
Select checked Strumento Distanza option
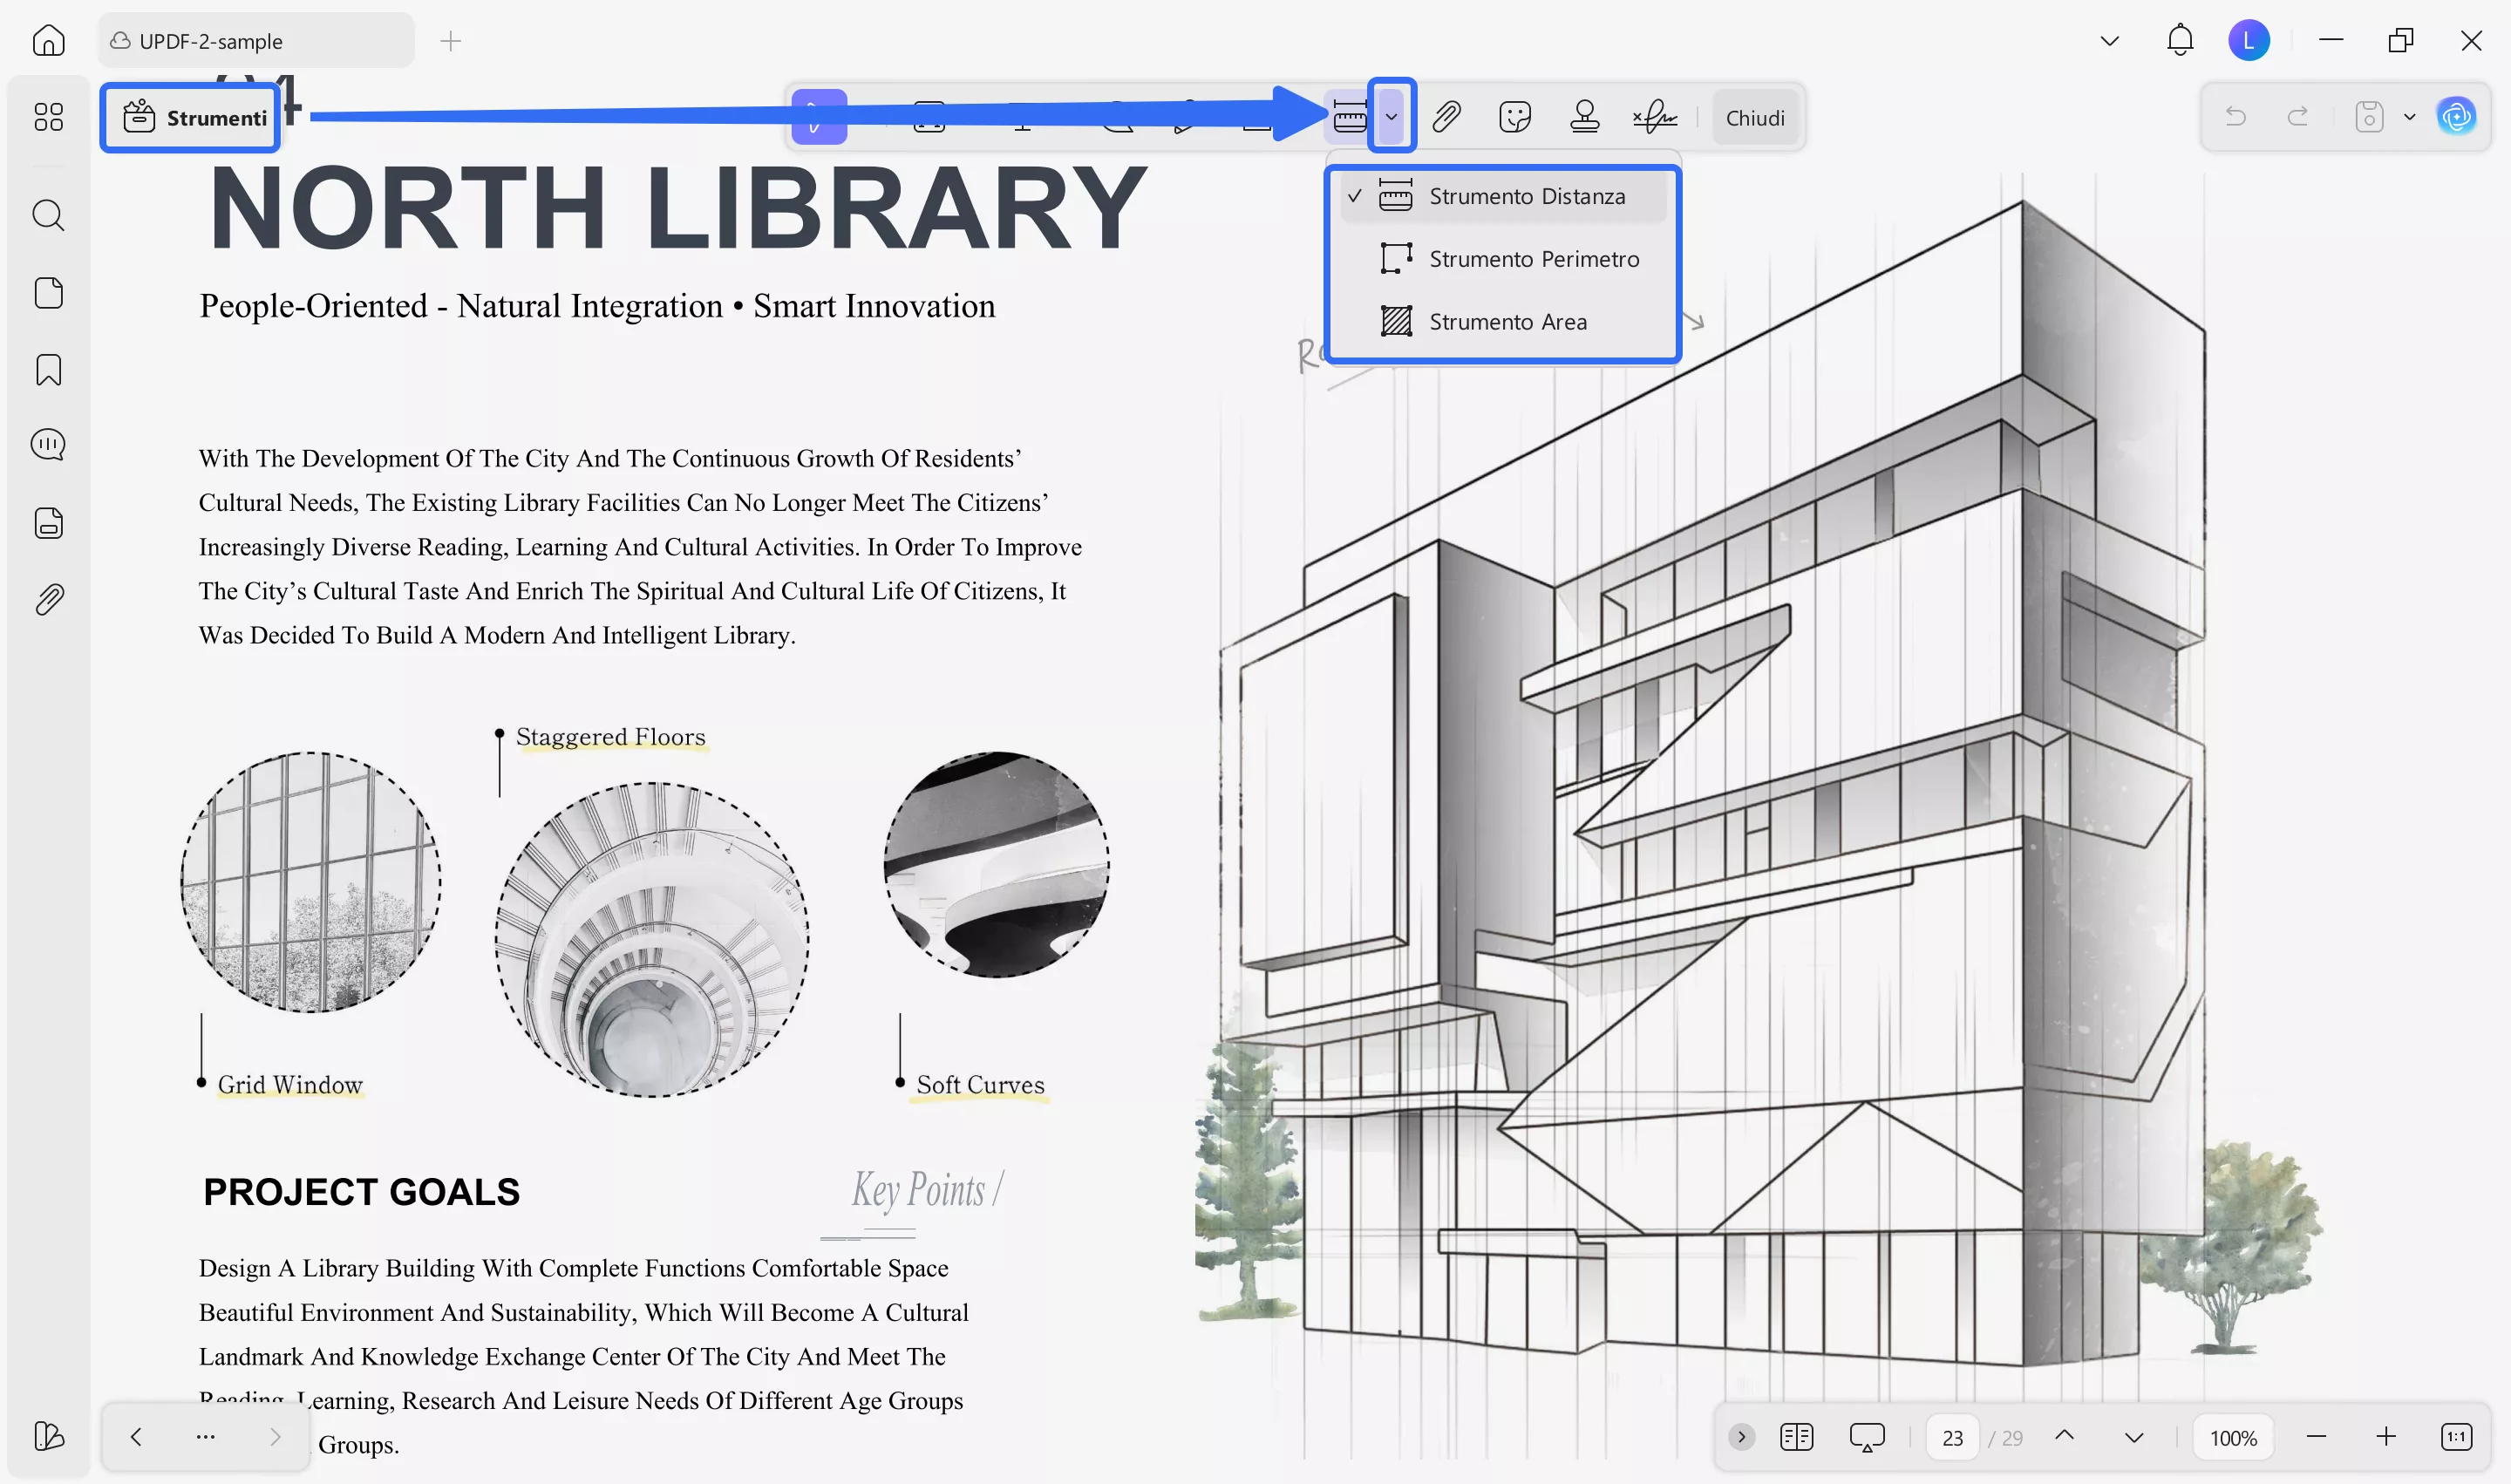click(1525, 197)
